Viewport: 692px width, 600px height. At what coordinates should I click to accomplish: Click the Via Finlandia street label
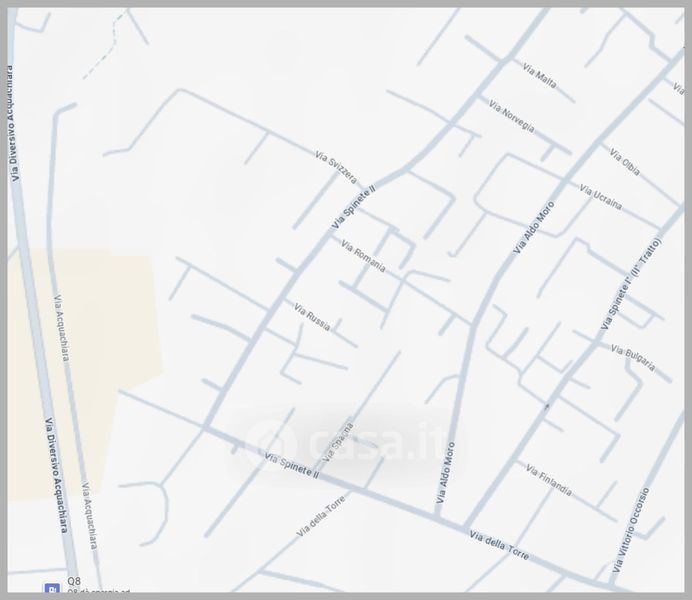tap(549, 480)
